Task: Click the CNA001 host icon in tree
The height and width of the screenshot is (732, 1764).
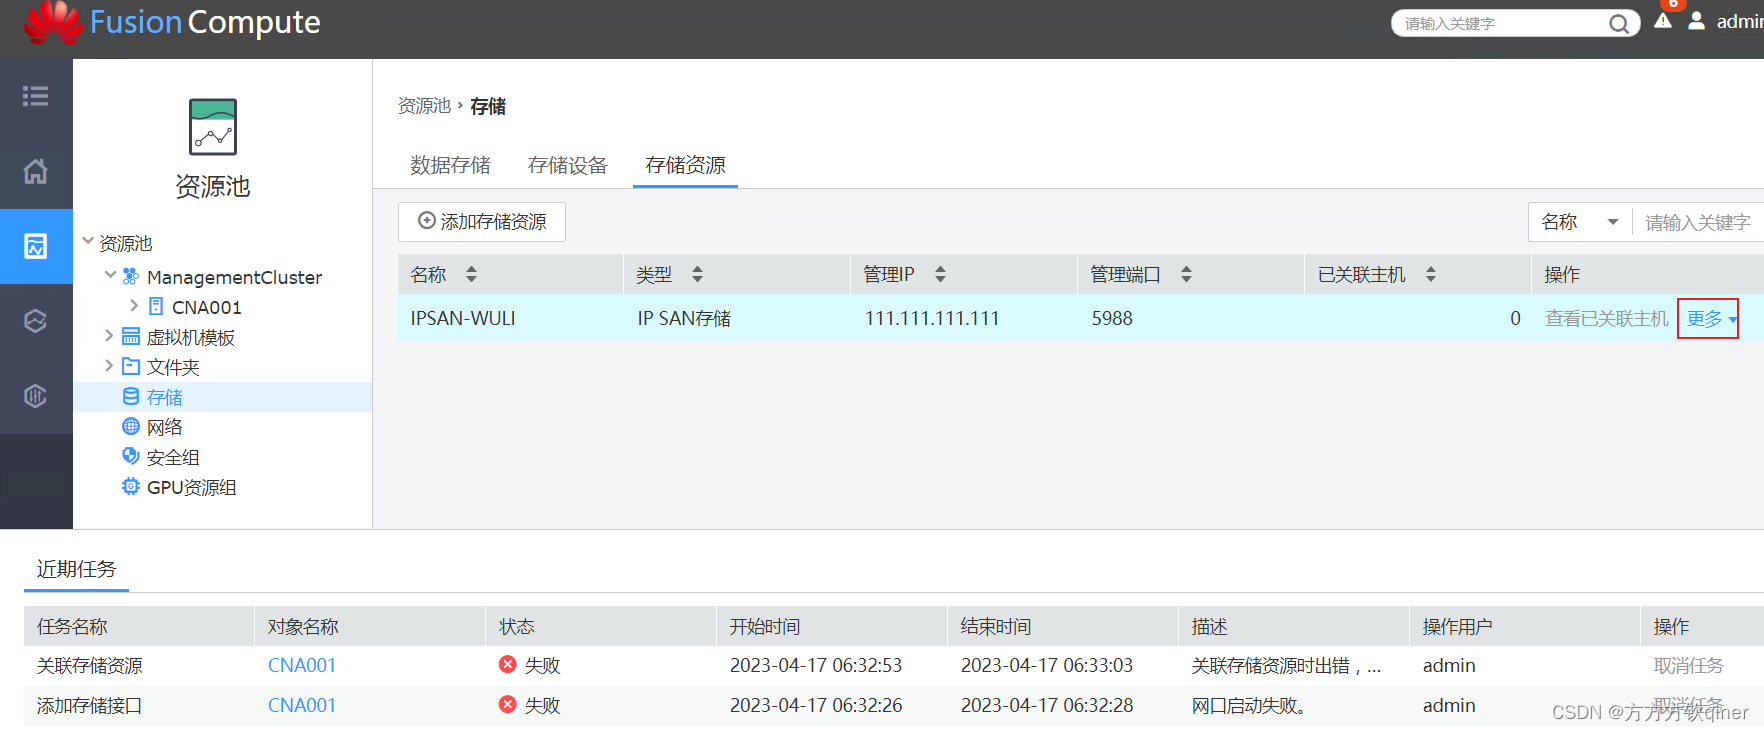Action: (x=156, y=306)
